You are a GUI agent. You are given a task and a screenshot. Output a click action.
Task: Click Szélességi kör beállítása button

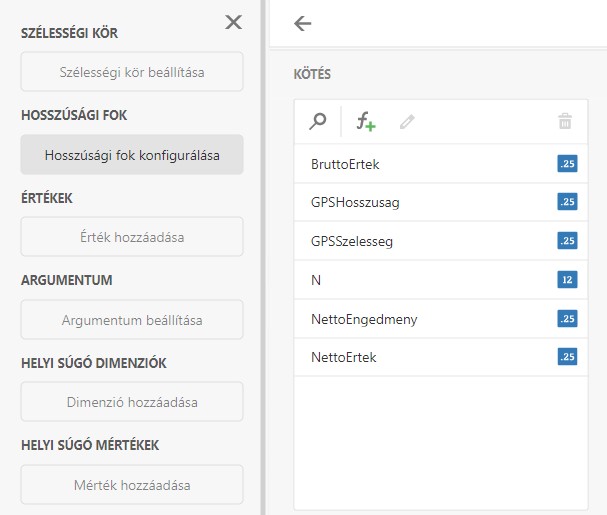132,72
